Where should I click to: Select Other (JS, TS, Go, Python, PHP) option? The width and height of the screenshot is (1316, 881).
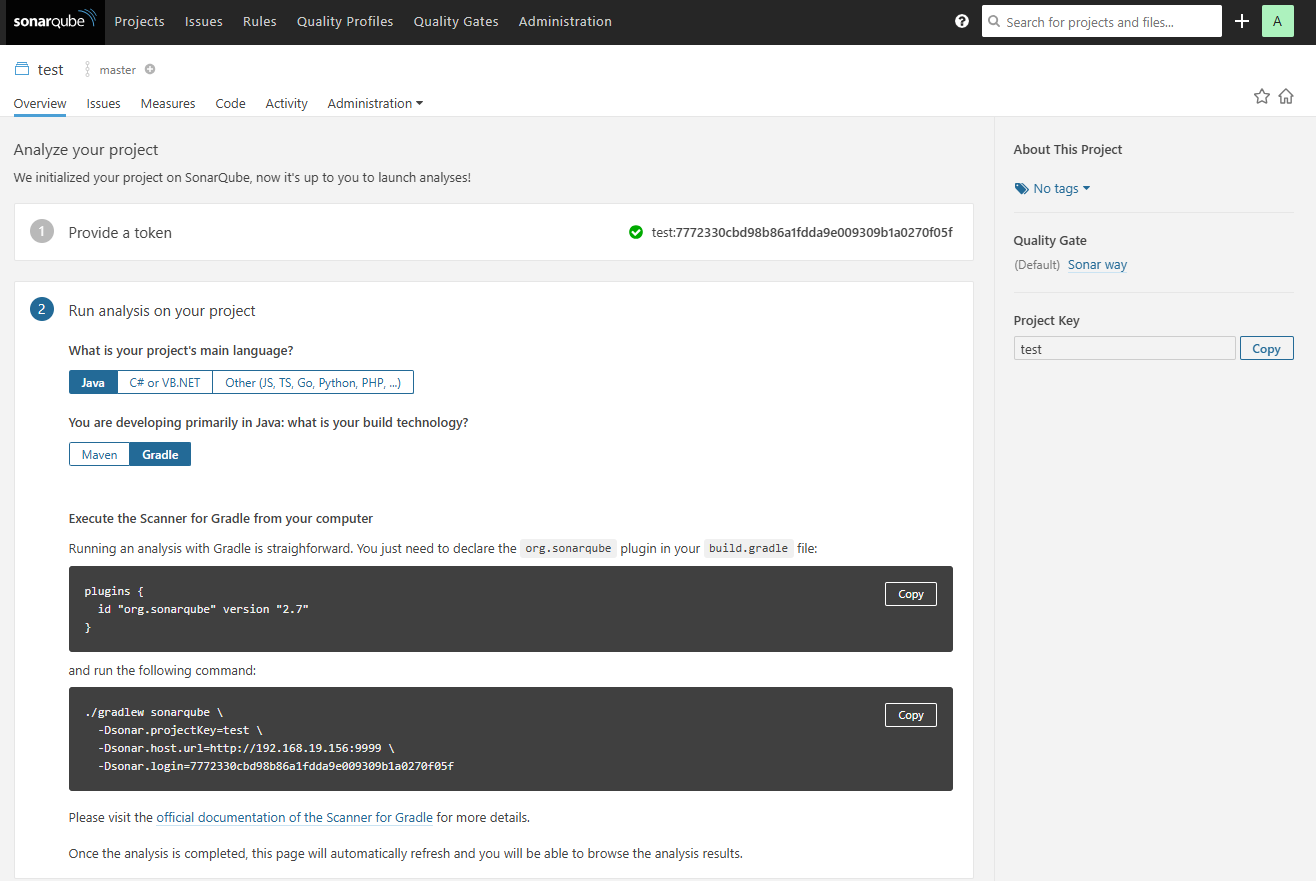pos(313,382)
